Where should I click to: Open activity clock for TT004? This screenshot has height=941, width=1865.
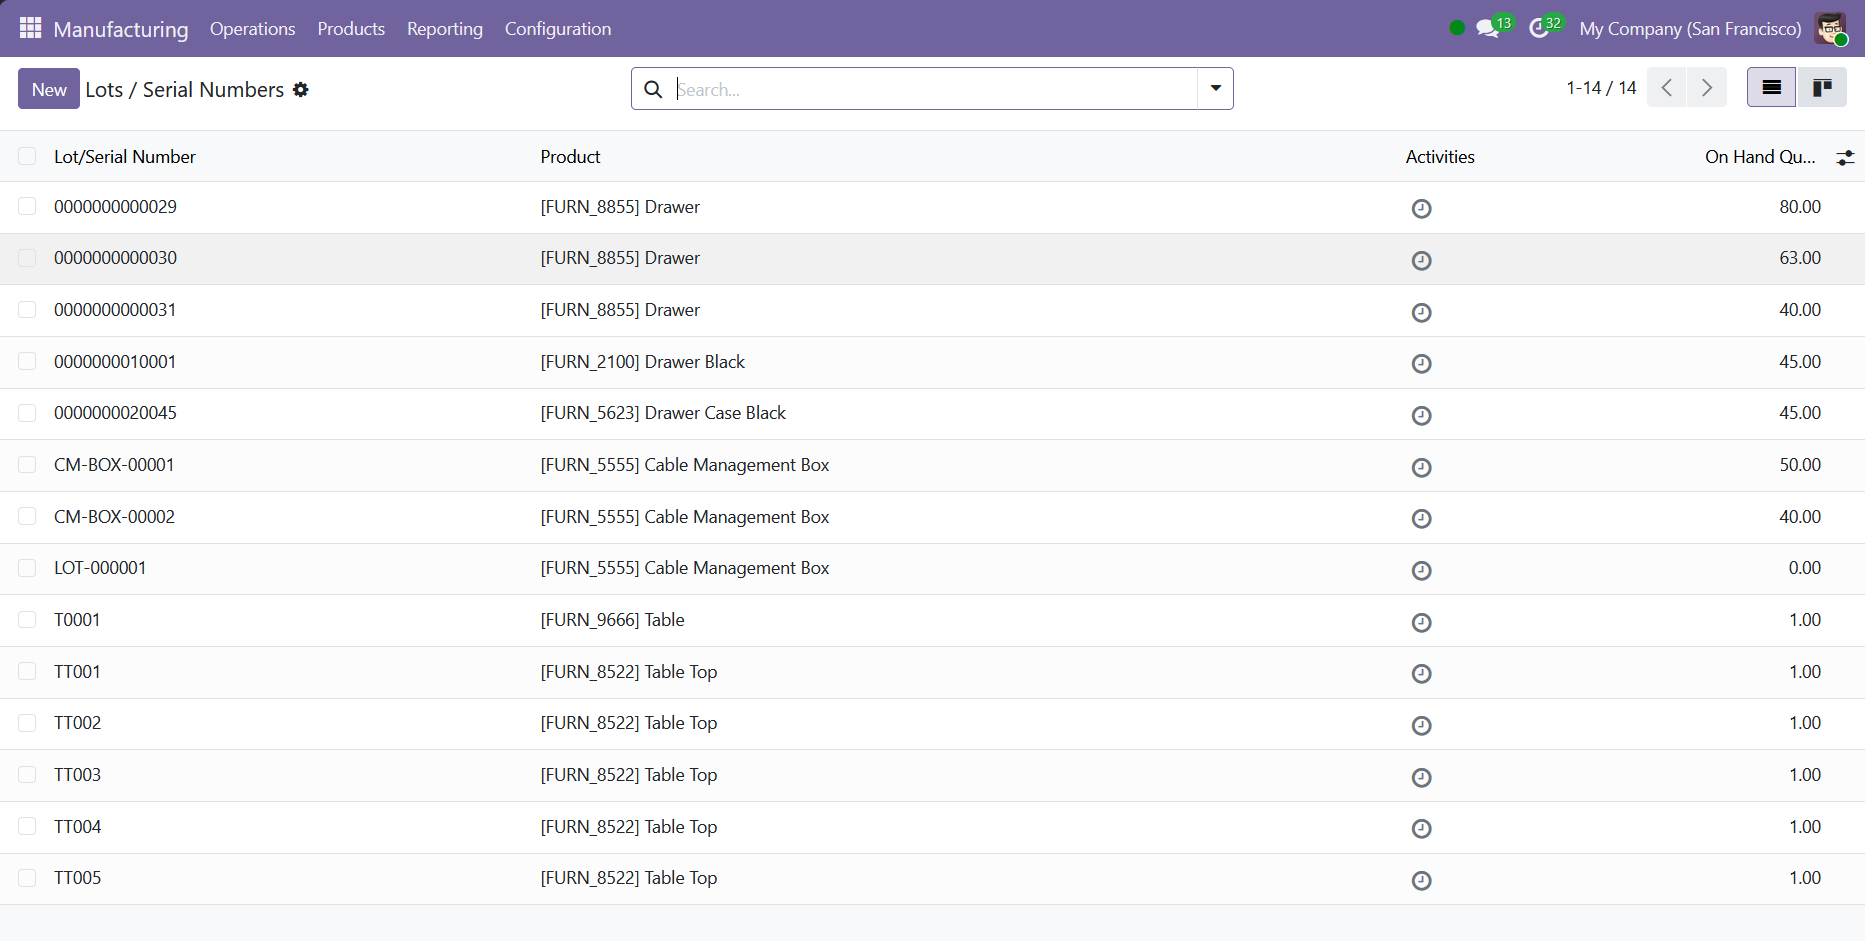pyautogui.click(x=1421, y=828)
